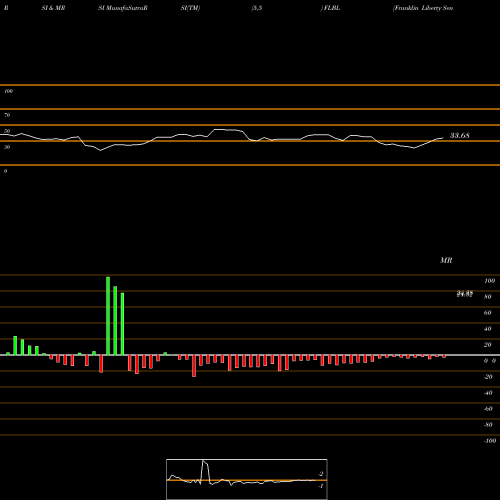The image size is (500, 500).
Task: Click the "SI & MR" header label
Action: (53, 8)
